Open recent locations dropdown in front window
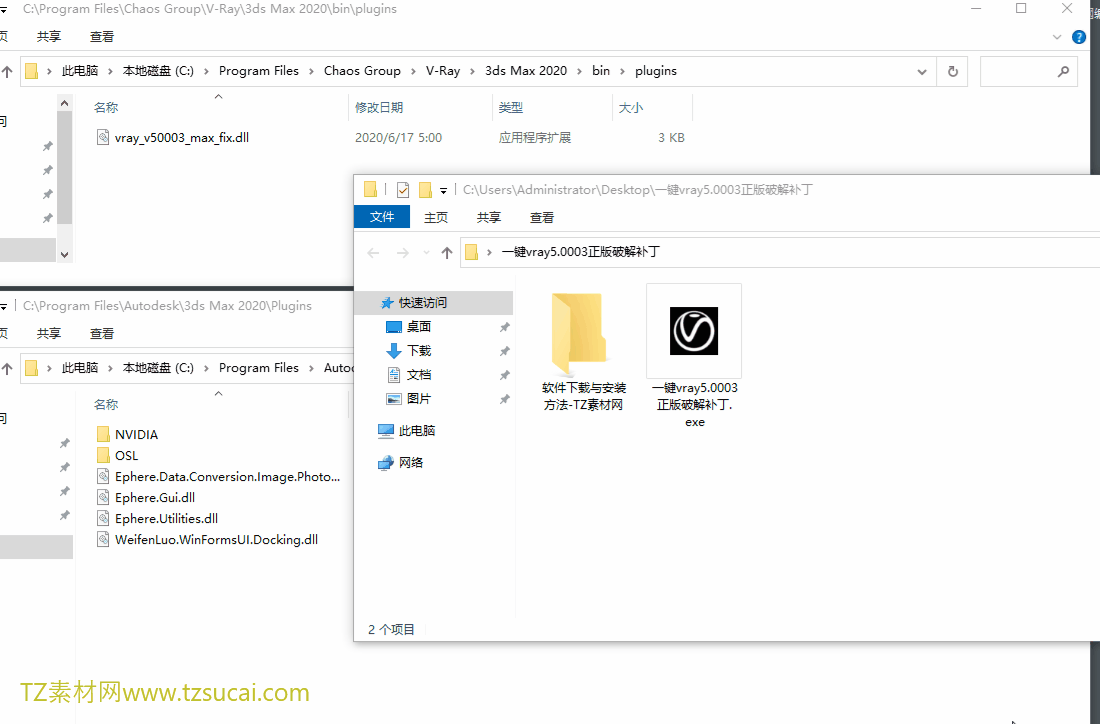Screen dimensions: 1100x724 coord(426,253)
